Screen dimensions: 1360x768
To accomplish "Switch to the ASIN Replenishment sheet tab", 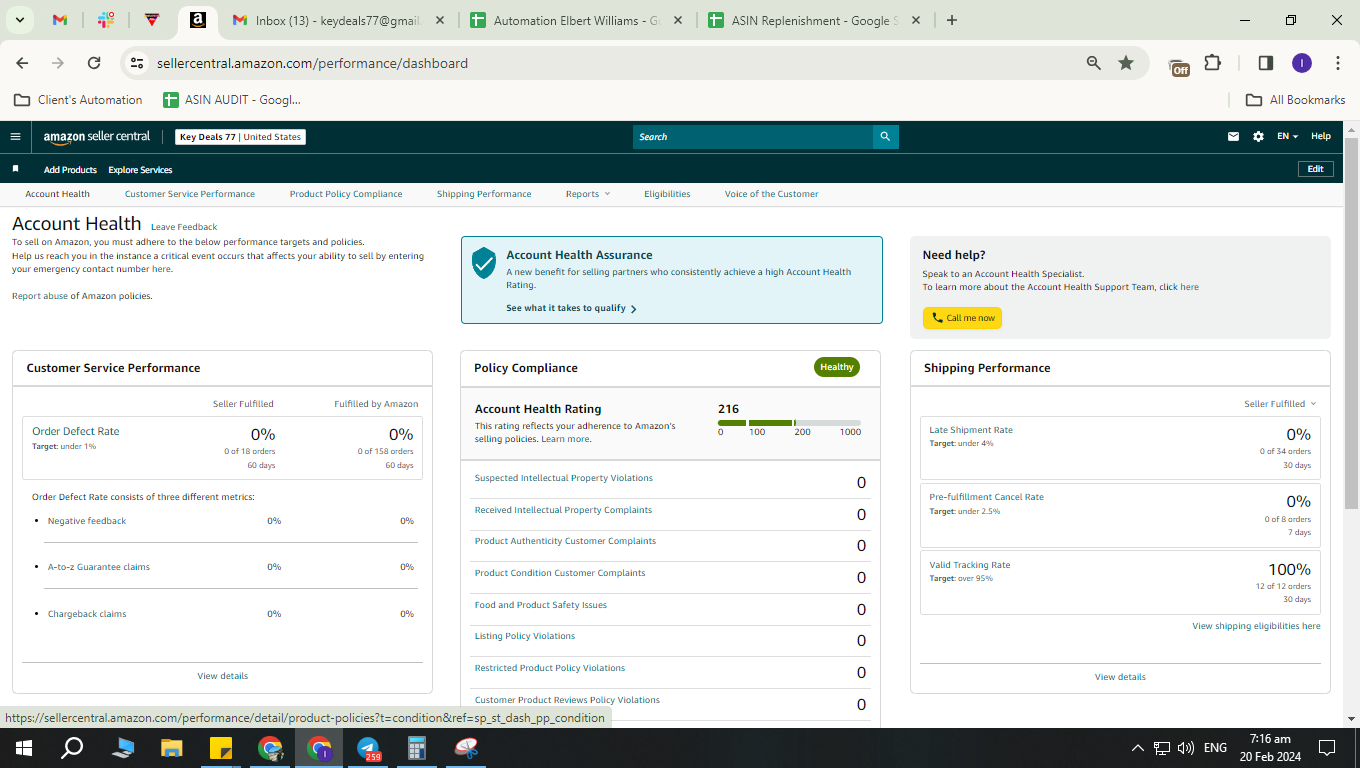I will point(814,20).
